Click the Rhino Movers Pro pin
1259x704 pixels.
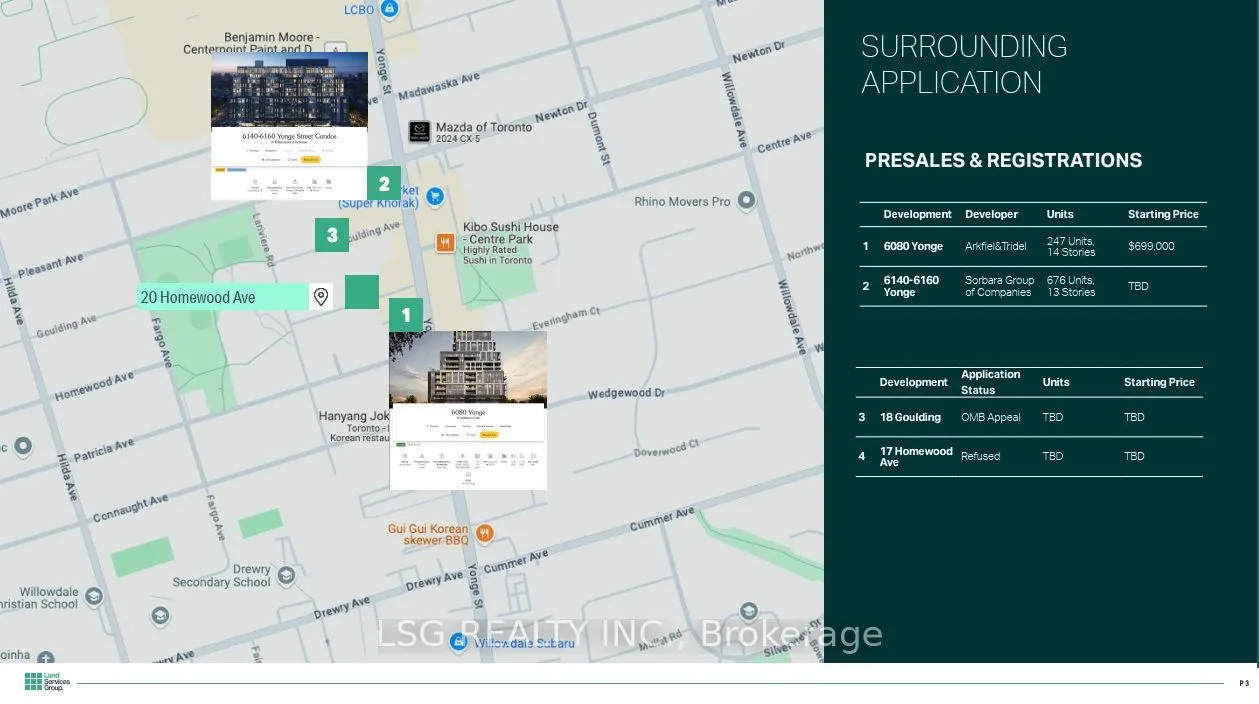point(747,201)
